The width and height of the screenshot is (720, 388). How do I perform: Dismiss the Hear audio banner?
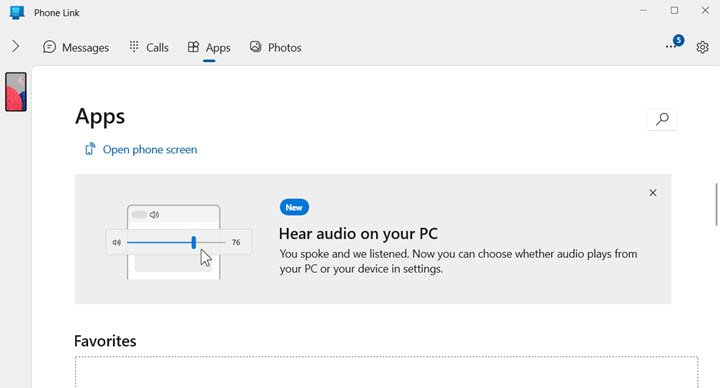[652, 193]
